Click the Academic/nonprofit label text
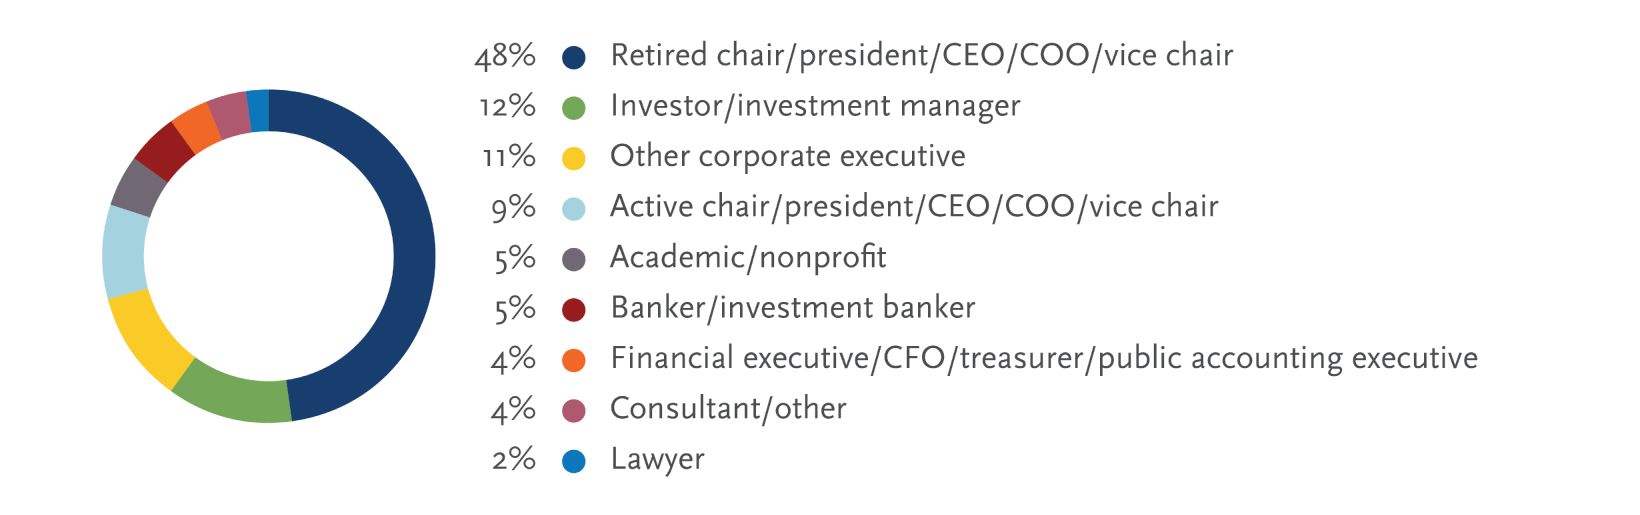 [x=748, y=257]
